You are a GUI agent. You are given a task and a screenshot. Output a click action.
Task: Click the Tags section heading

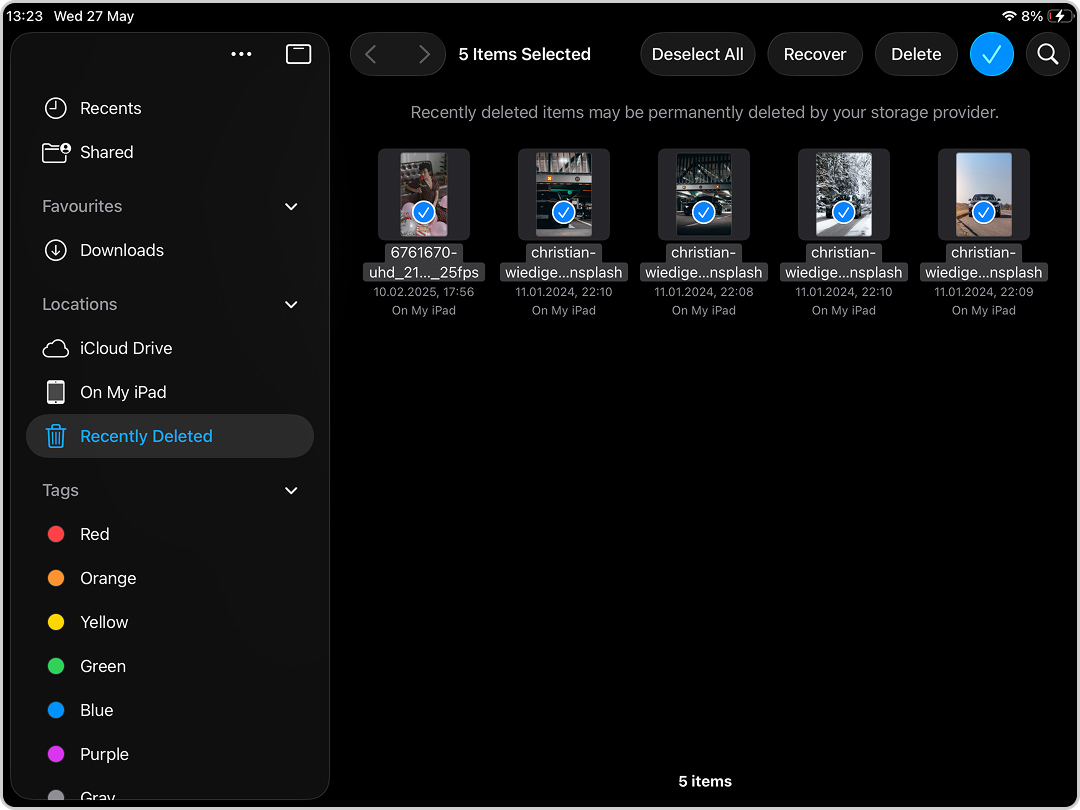point(61,490)
